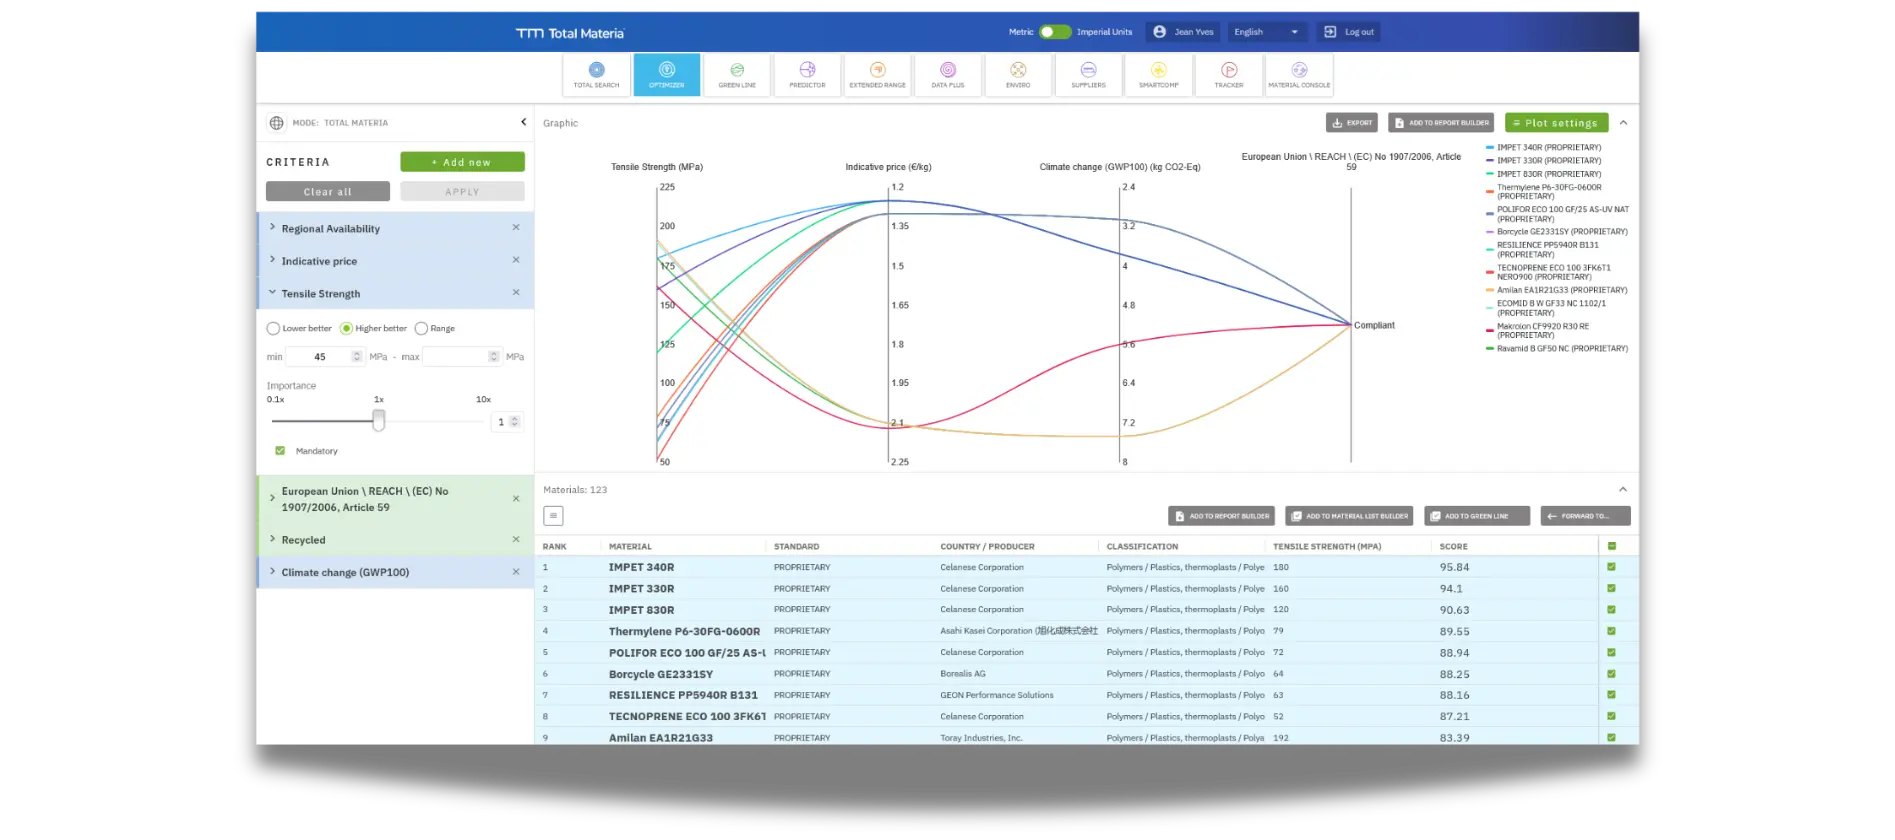Open the Thermylene P6-30FG-0600R material
Viewport: 1895px width, 840px height.
[x=684, y=632]
